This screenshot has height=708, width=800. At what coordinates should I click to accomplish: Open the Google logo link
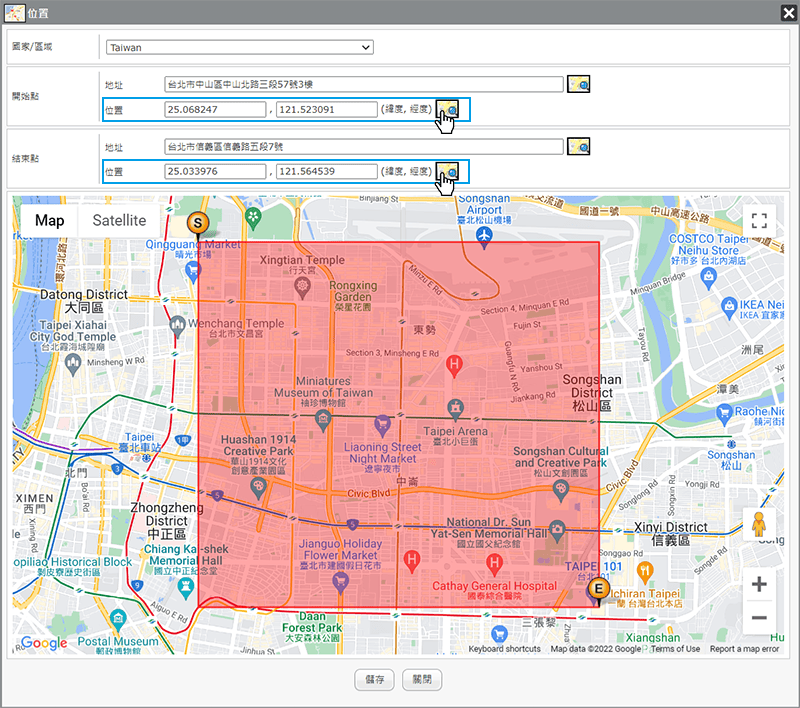(x=44, y=643)
